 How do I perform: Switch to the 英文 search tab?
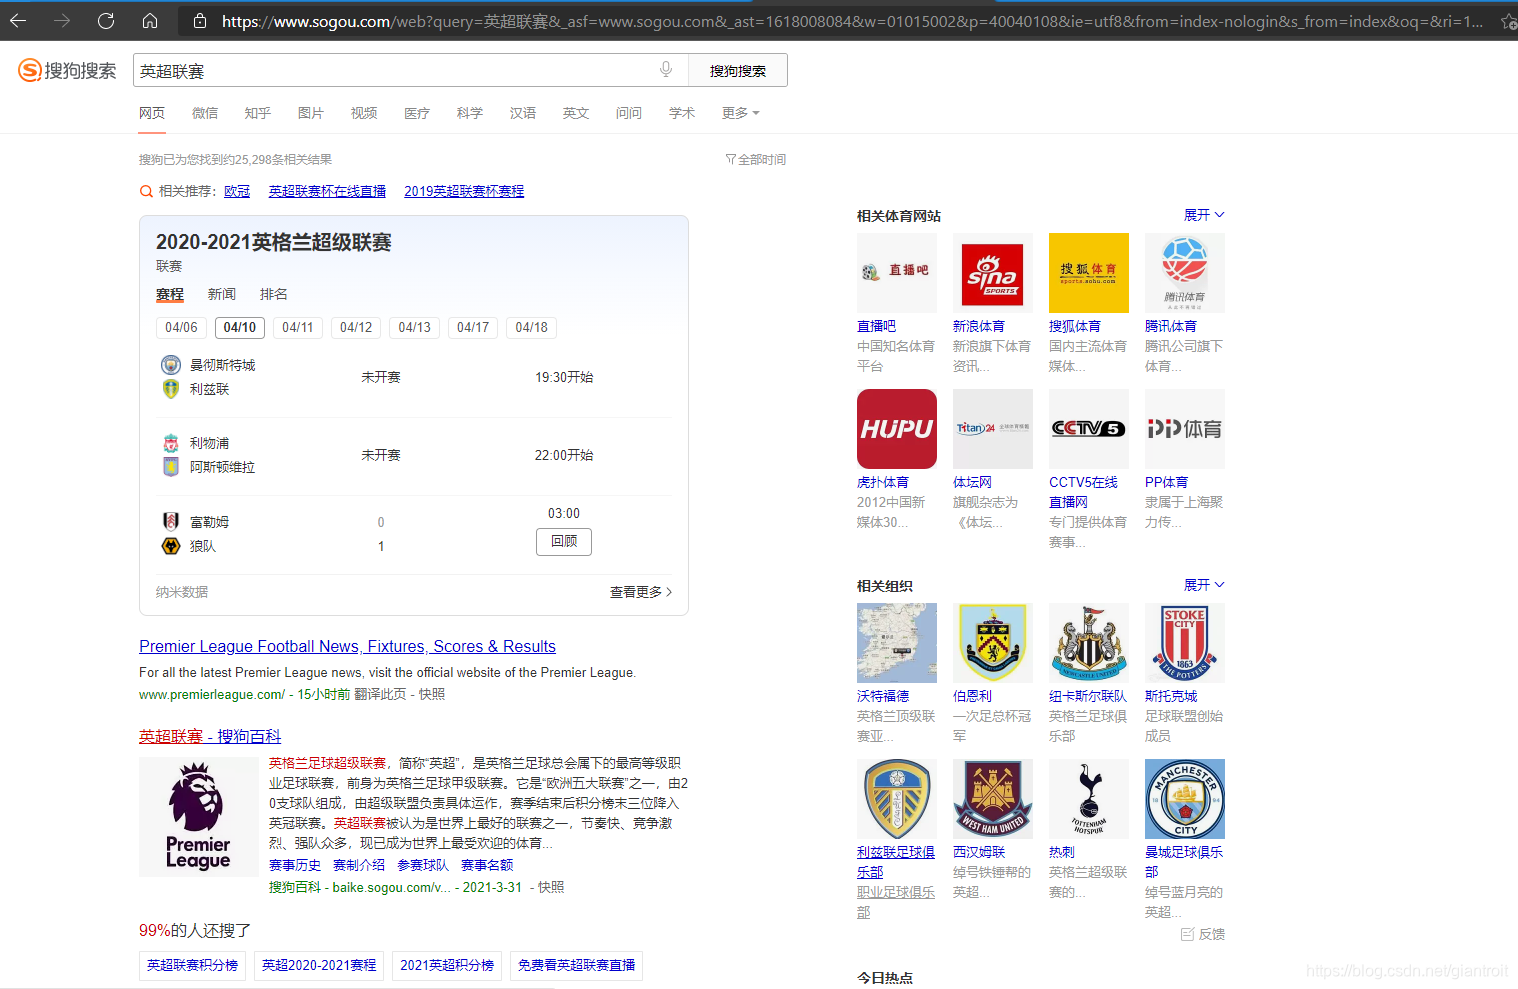576,113
